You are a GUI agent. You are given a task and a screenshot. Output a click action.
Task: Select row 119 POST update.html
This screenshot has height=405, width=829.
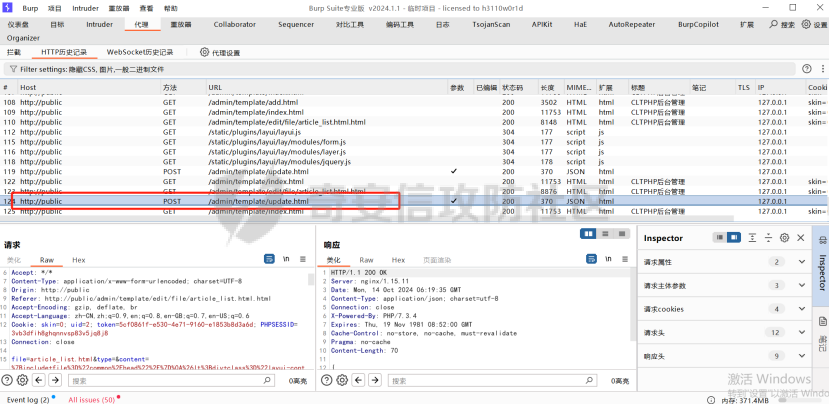(414, 171)
